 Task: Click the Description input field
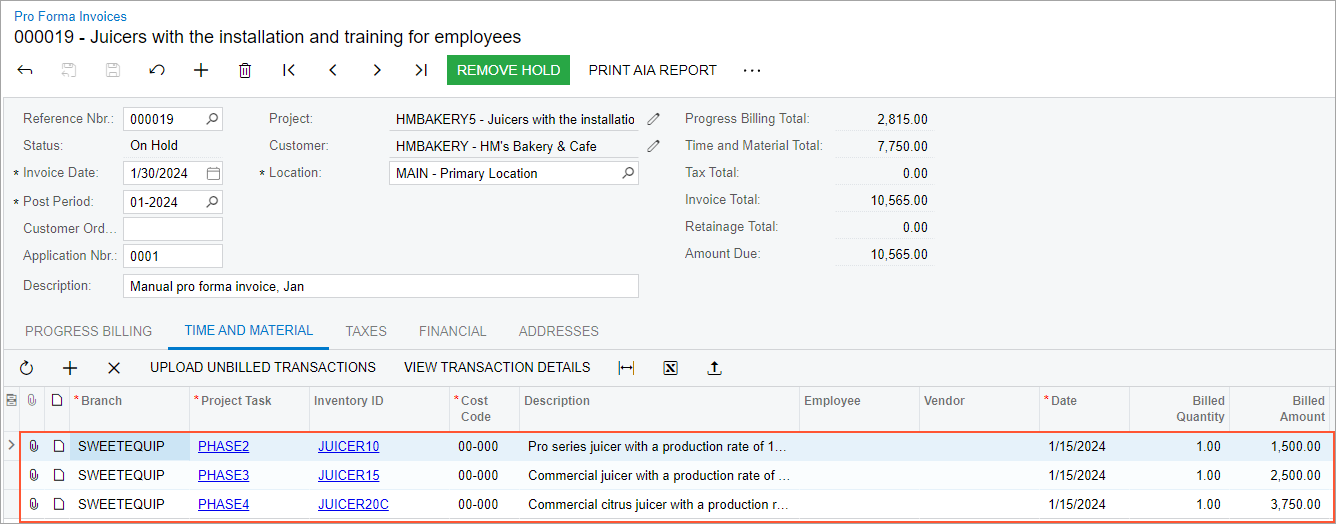pyautogui.click(x=381, y=286)
